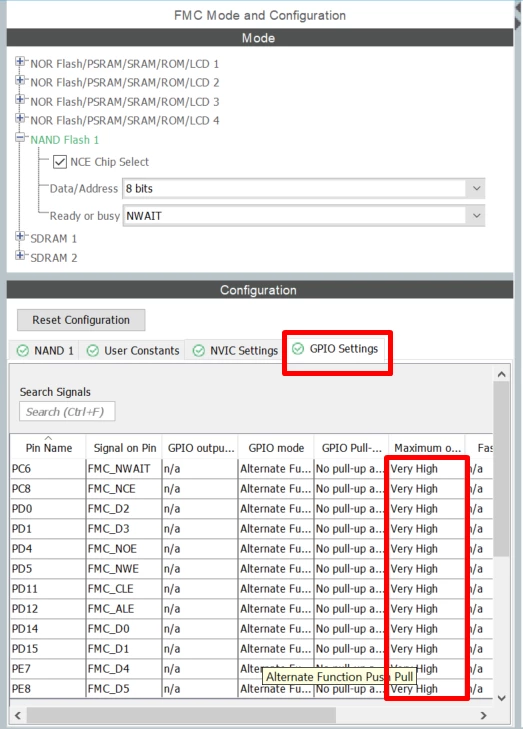Select the PC6 pin row
This screenshot has width=523, height=729.
[251, 469]
